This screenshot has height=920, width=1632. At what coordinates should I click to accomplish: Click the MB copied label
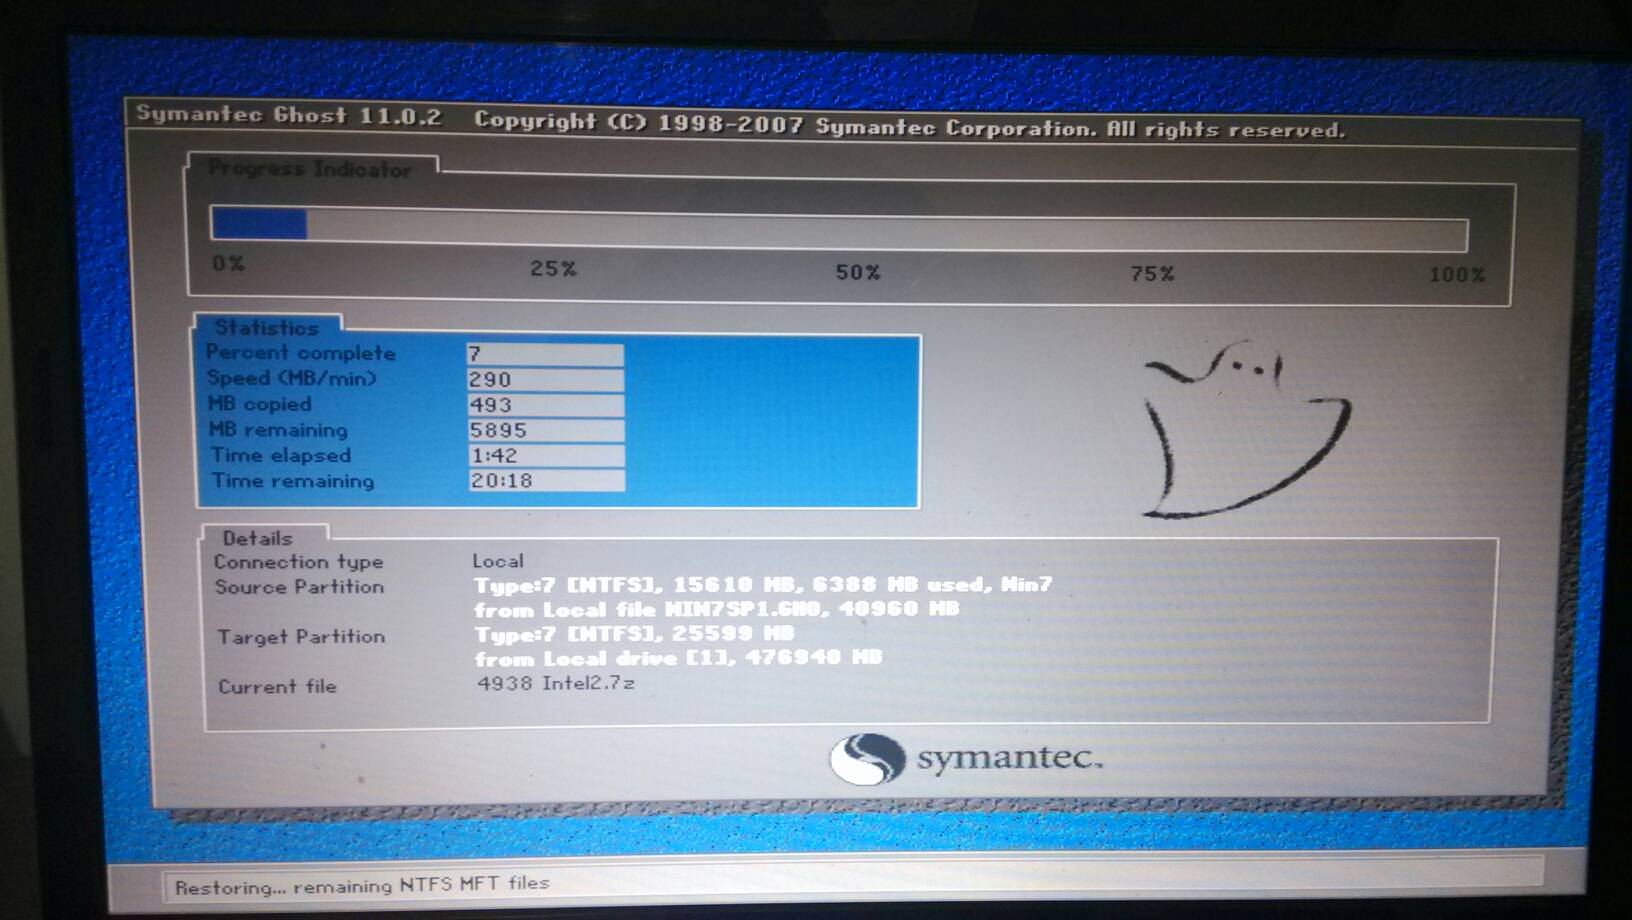tap(260, 404)
